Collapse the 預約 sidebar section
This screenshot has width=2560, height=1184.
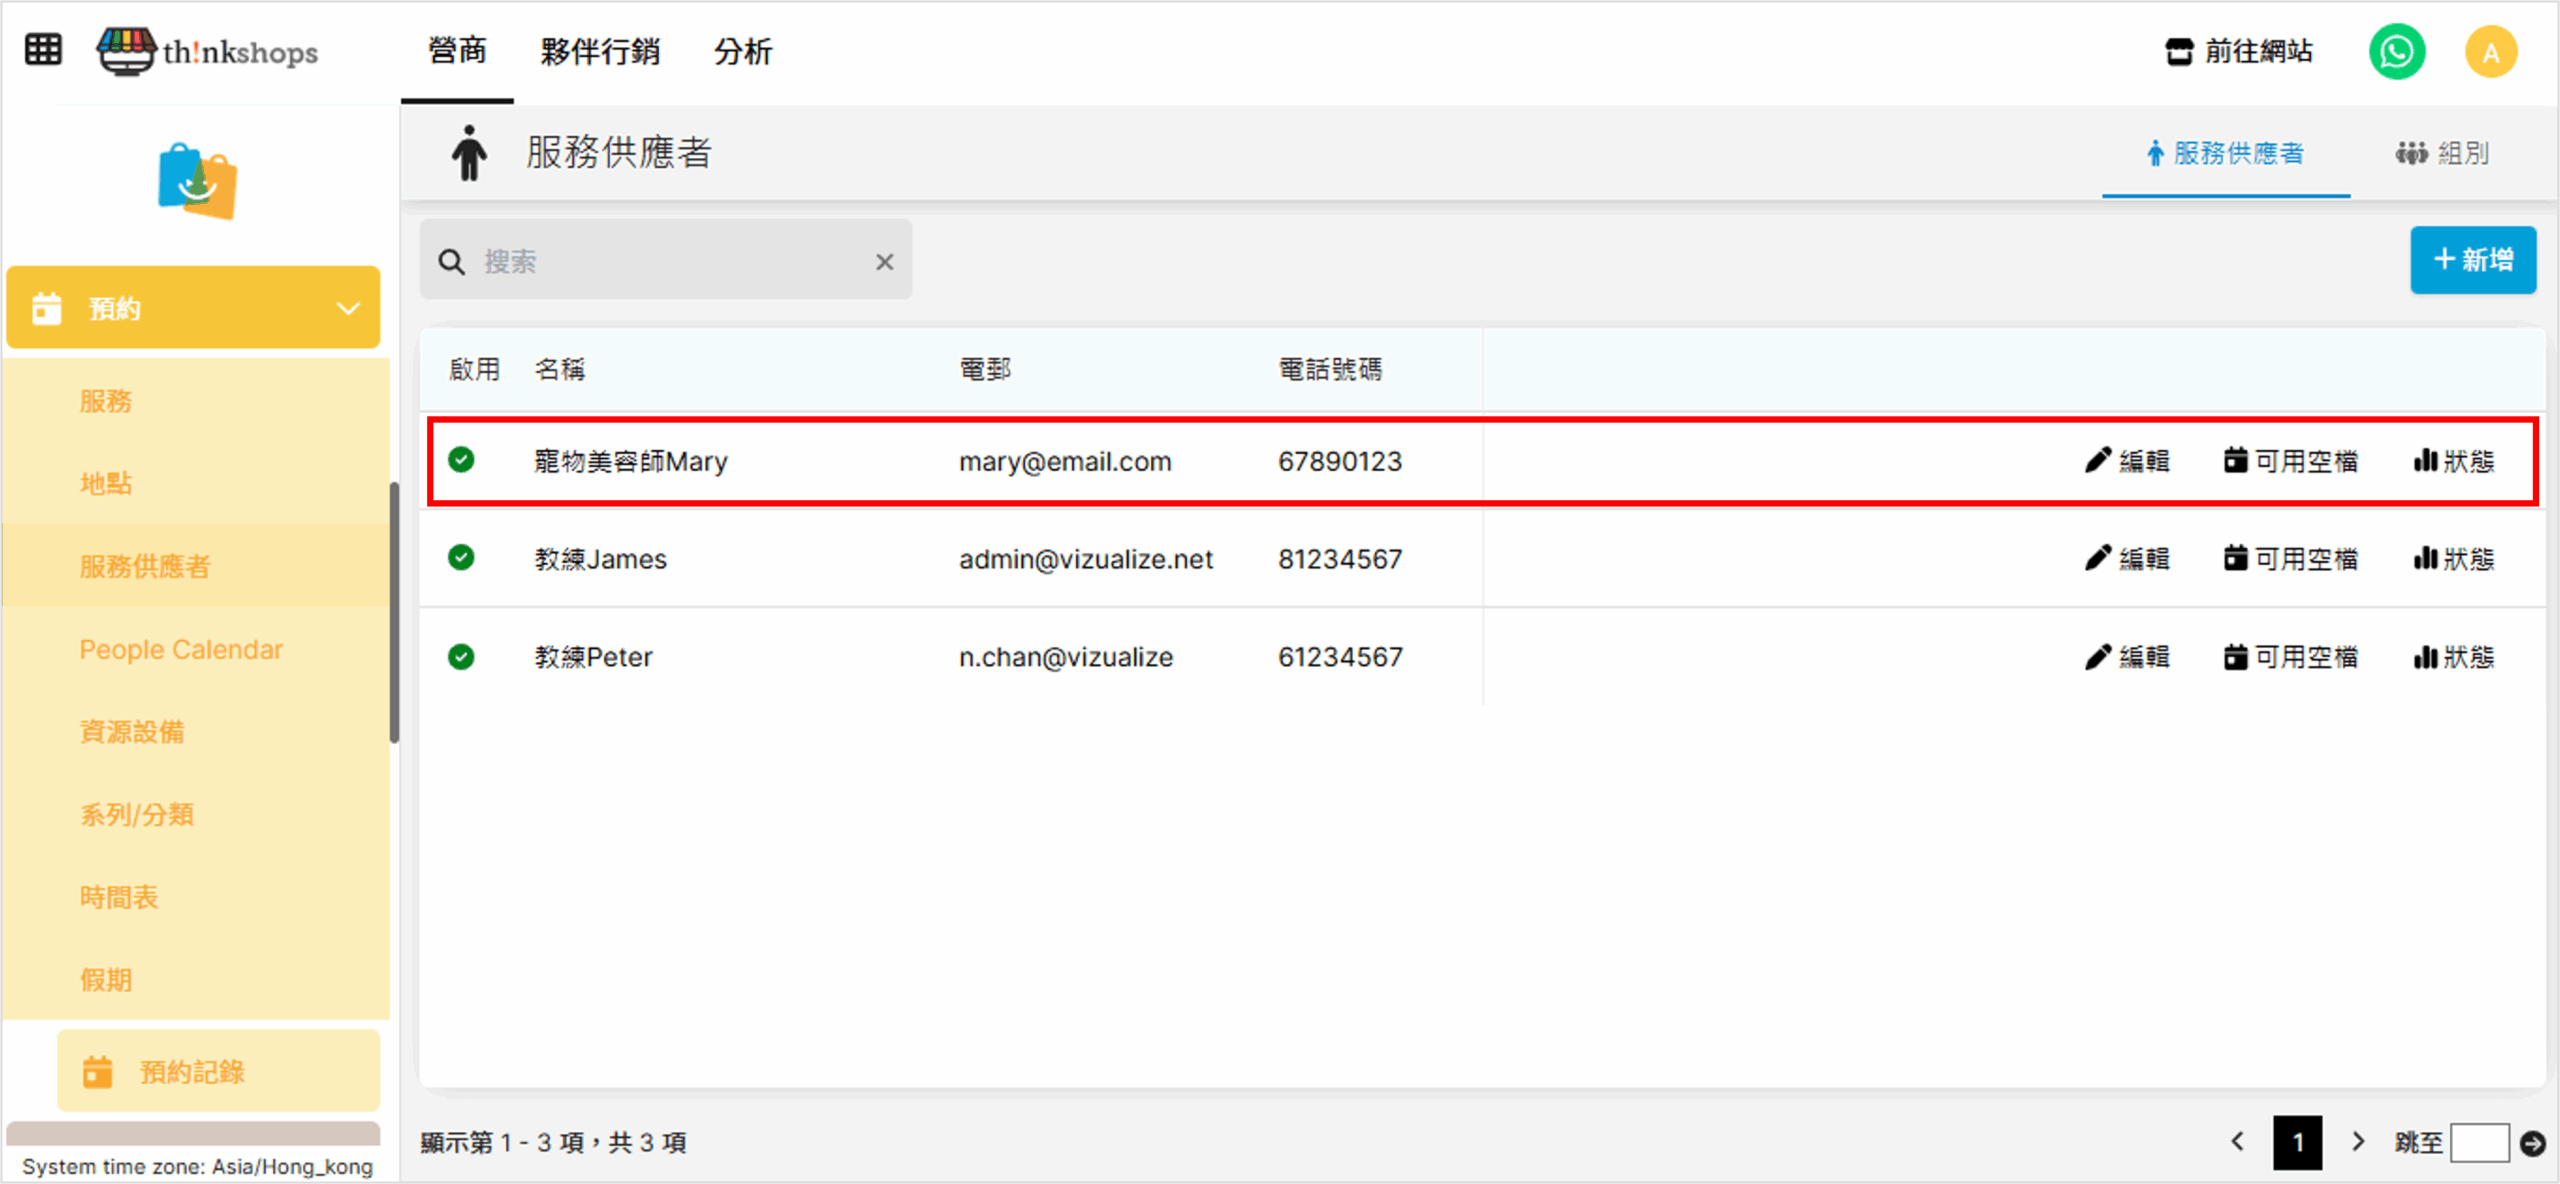pyautogui.click(x=347, y=308)
